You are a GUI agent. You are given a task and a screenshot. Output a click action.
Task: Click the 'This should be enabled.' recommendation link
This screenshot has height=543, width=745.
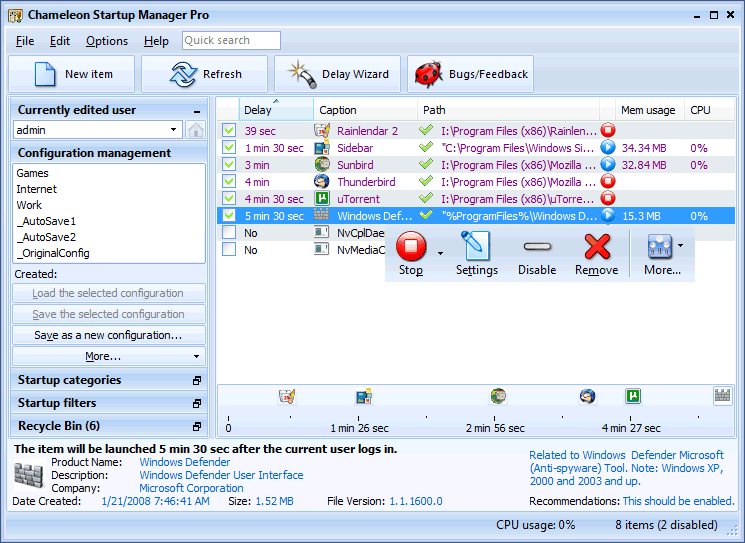[678, 501]
